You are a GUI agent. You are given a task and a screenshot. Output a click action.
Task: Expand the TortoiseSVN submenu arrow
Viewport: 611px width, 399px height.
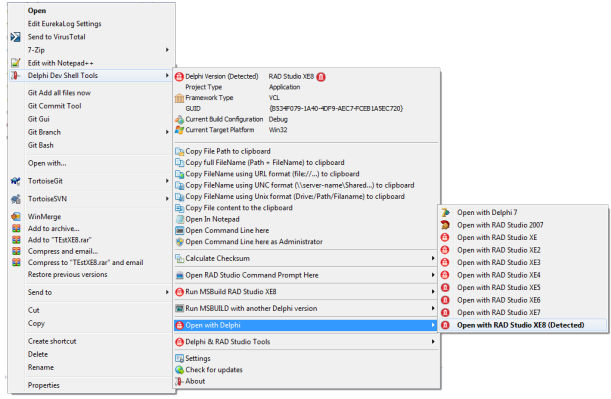167,199
